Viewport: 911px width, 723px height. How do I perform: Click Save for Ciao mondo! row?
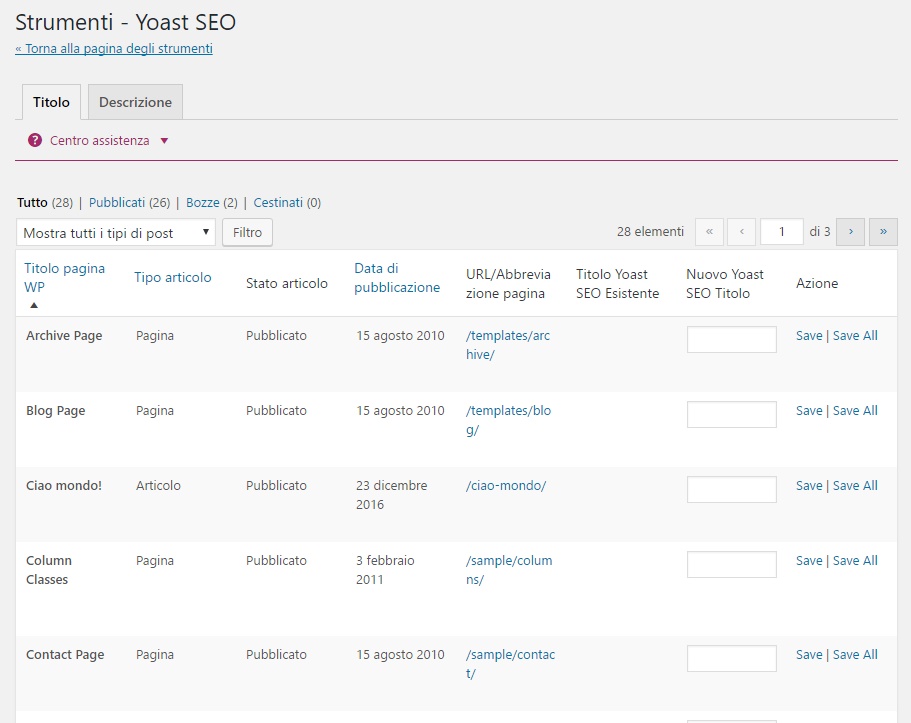tap(809, 486)
